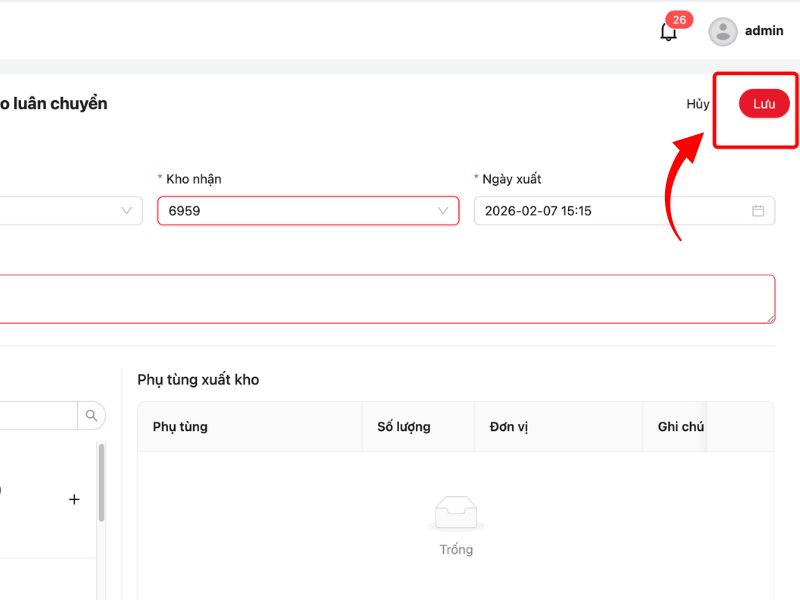Image resolution: width=800 pixels, height=600 pixels.
Task: Click the Đơn vị column header
Action: pos(509,427)
